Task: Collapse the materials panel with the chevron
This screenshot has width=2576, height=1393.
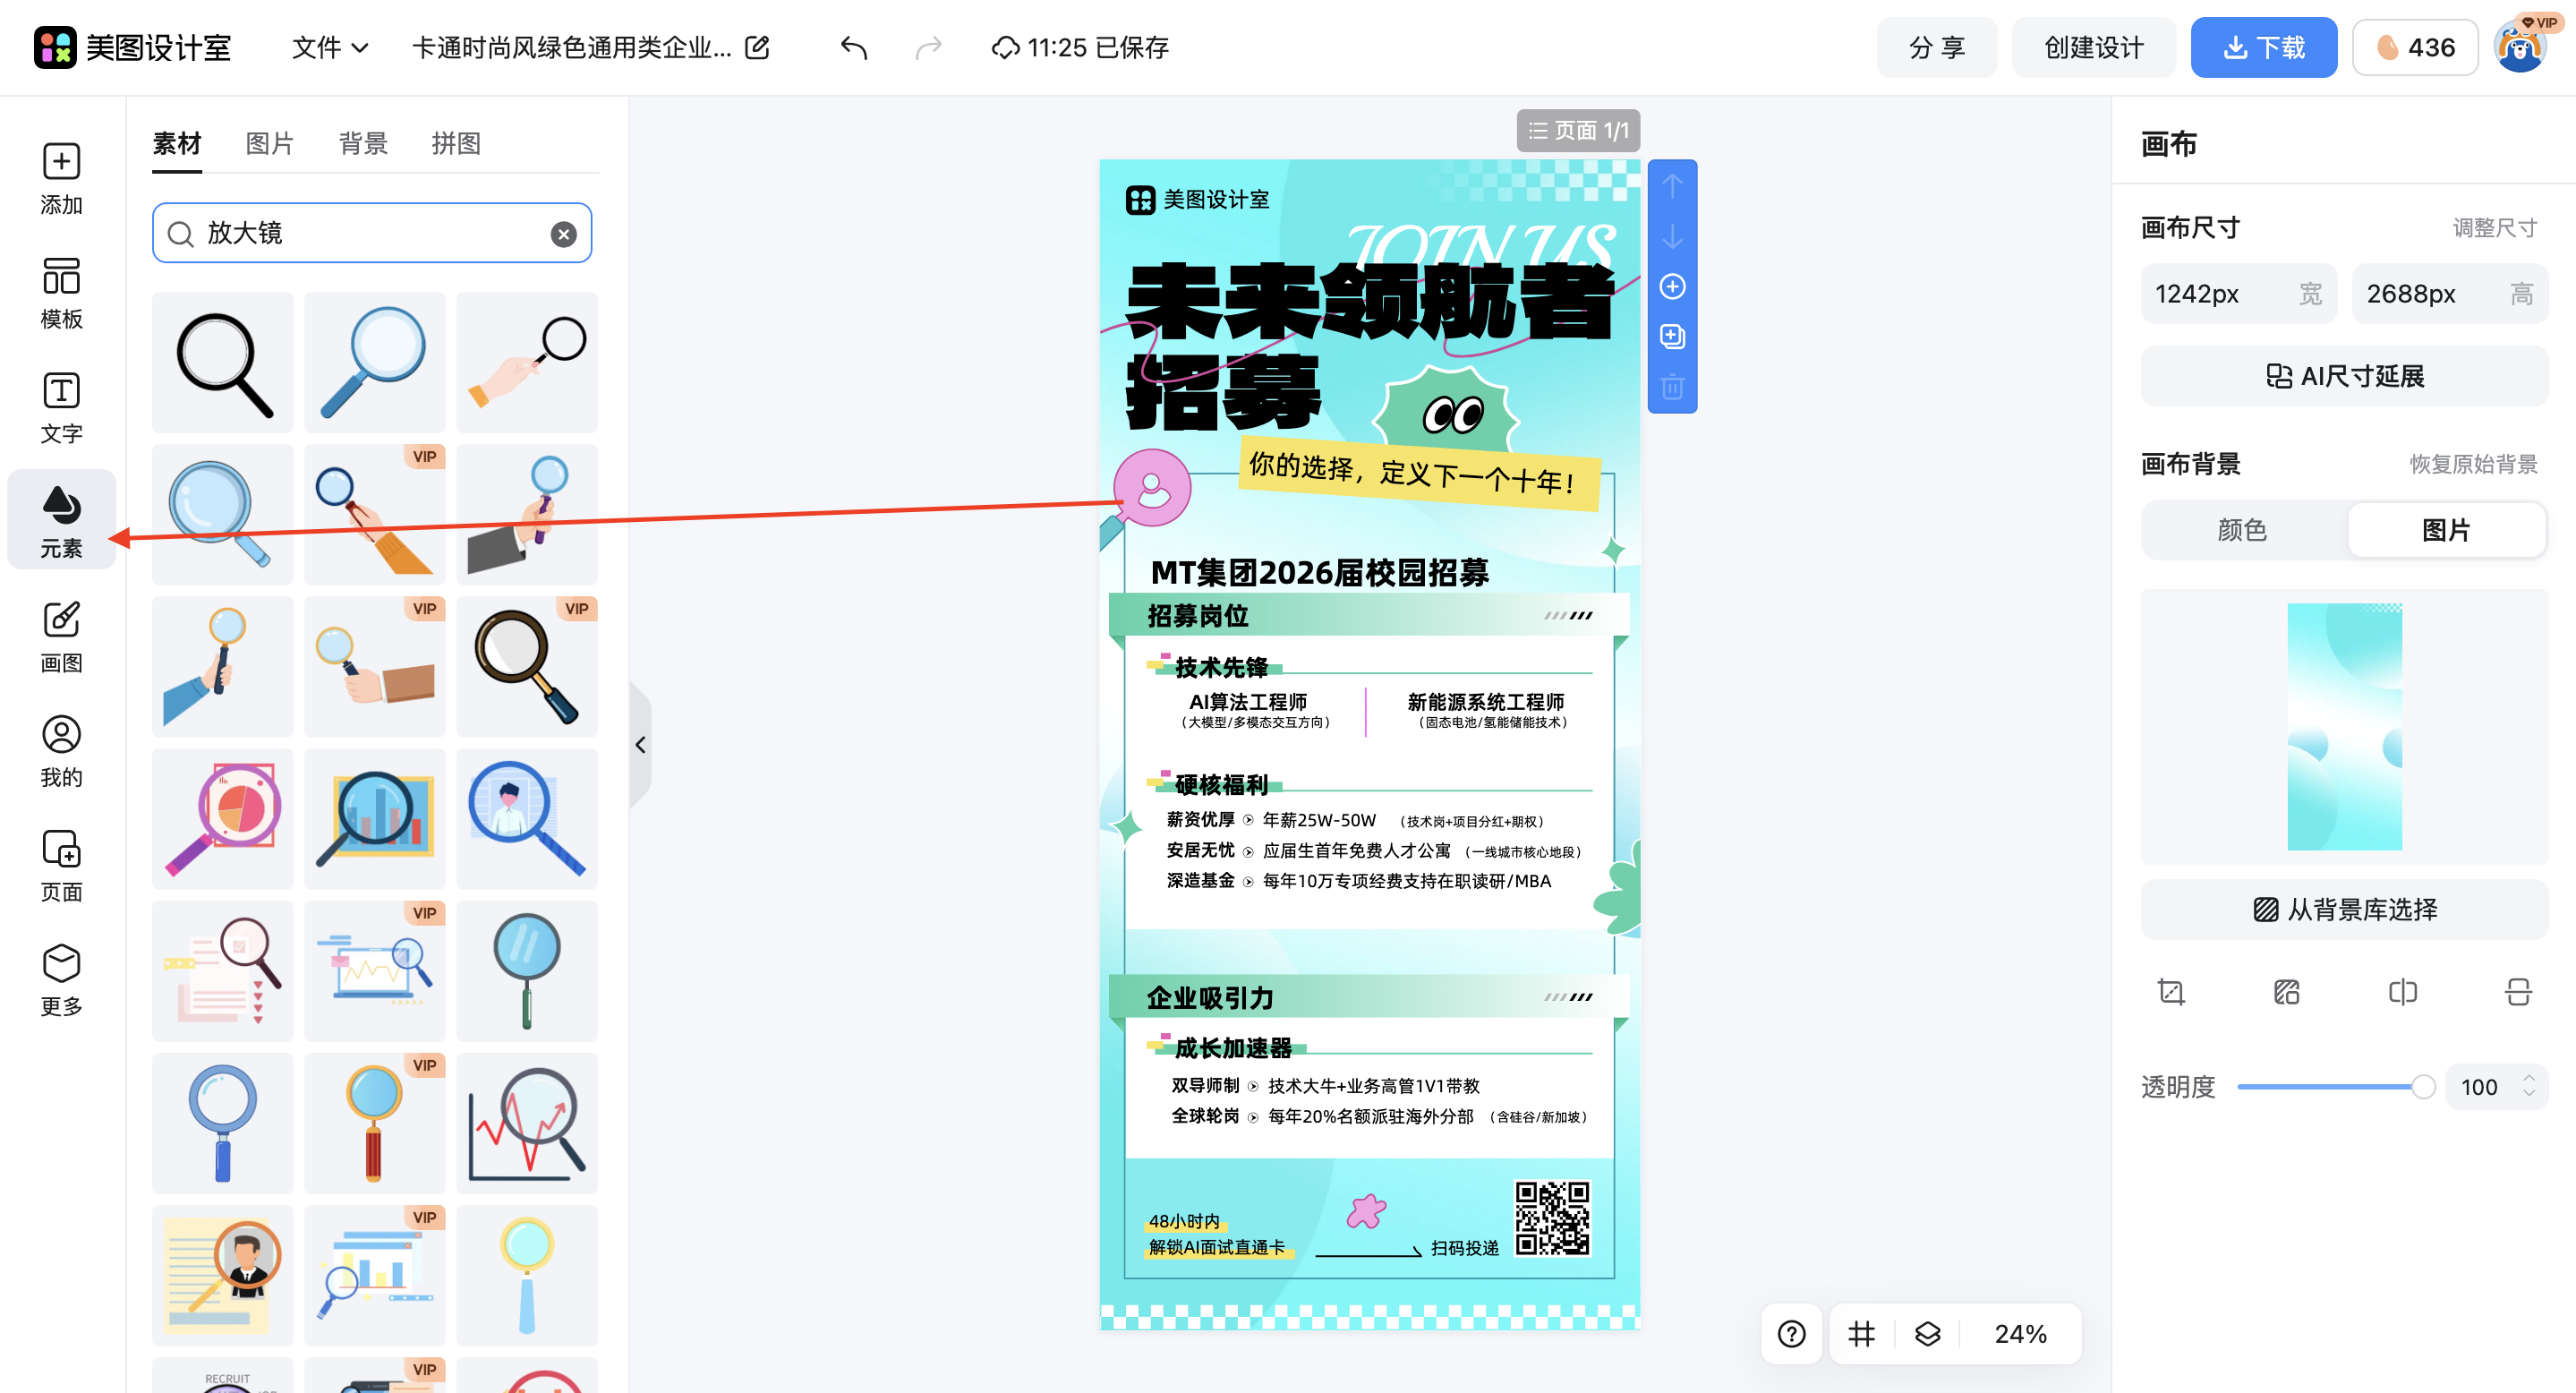Action: click(641, 744)
